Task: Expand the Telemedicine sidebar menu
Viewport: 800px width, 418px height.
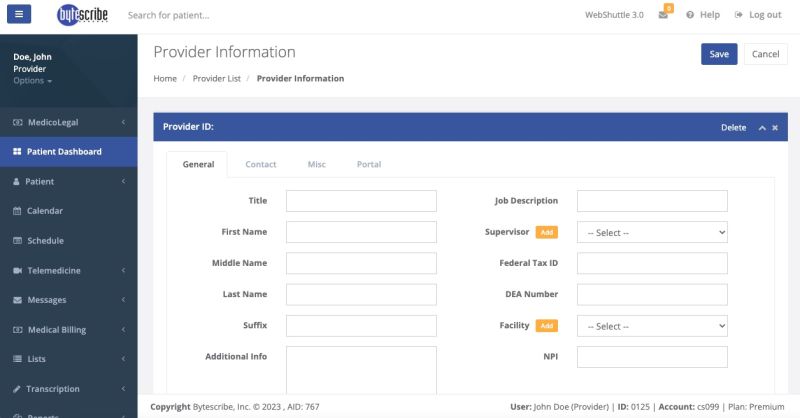Action: (68, 270)
